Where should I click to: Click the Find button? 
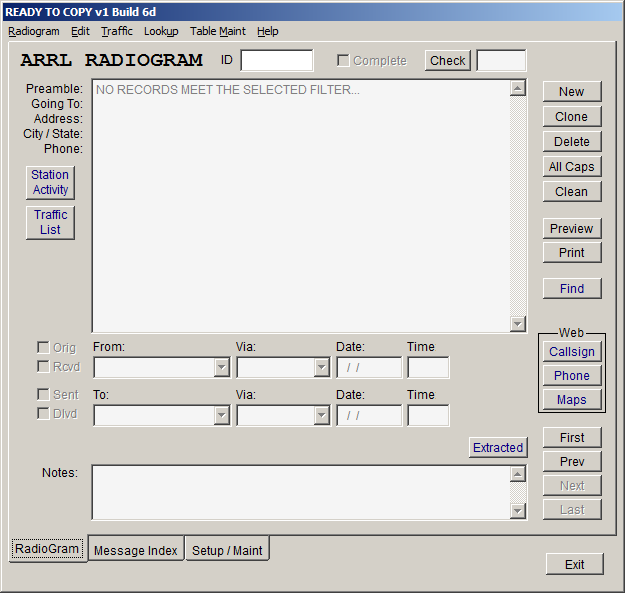click(572, 289)
